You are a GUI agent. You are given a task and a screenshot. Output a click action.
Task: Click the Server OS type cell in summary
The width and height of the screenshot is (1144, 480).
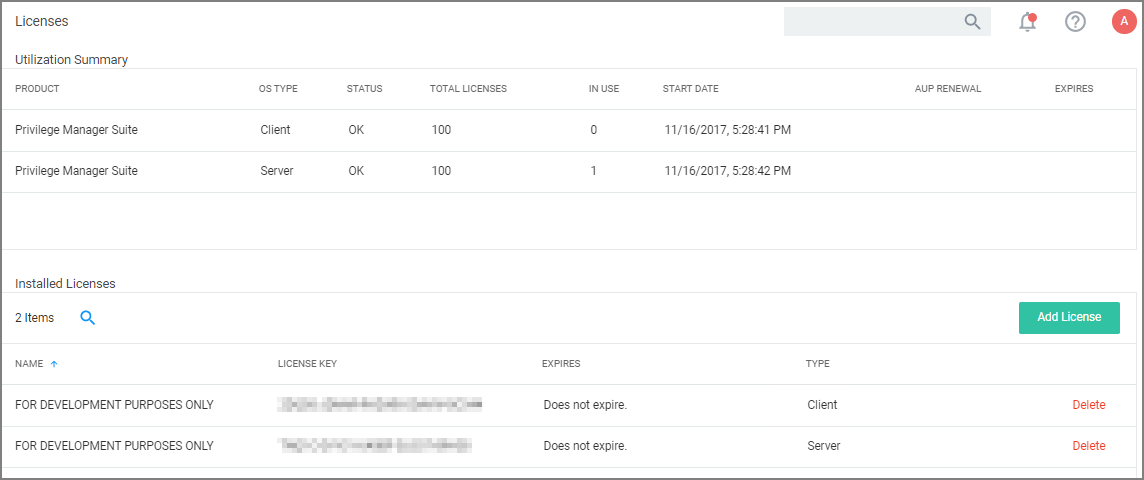[277, 171]
